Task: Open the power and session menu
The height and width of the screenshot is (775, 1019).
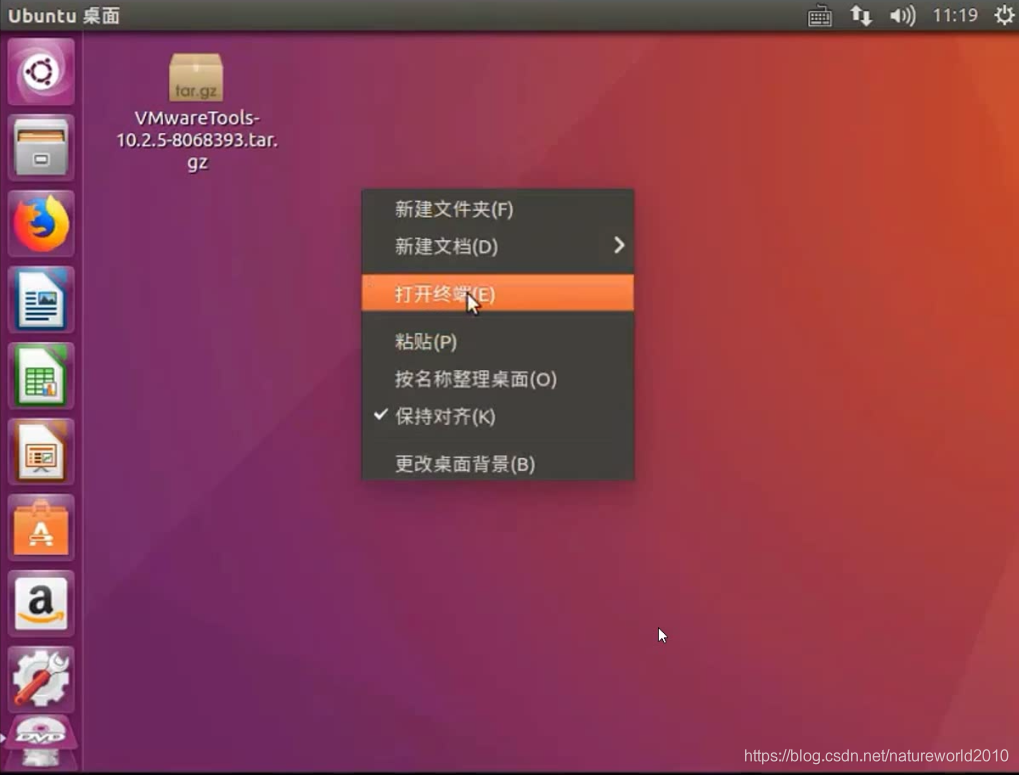Action: [1004, 15]
